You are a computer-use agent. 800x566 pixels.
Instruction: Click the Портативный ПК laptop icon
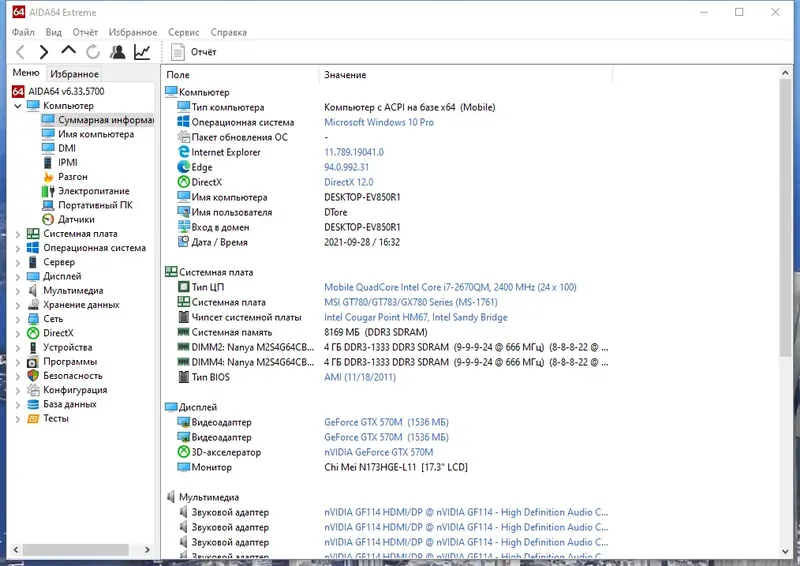tap(48, 205)
